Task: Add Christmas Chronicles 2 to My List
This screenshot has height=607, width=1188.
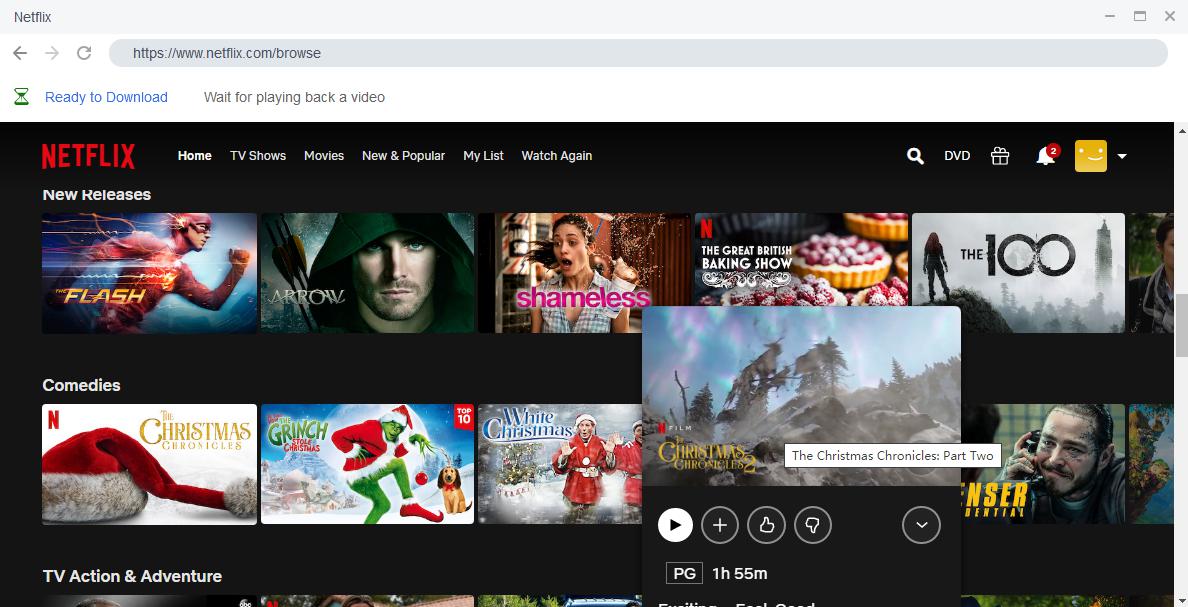Action: tap(720, 524)
